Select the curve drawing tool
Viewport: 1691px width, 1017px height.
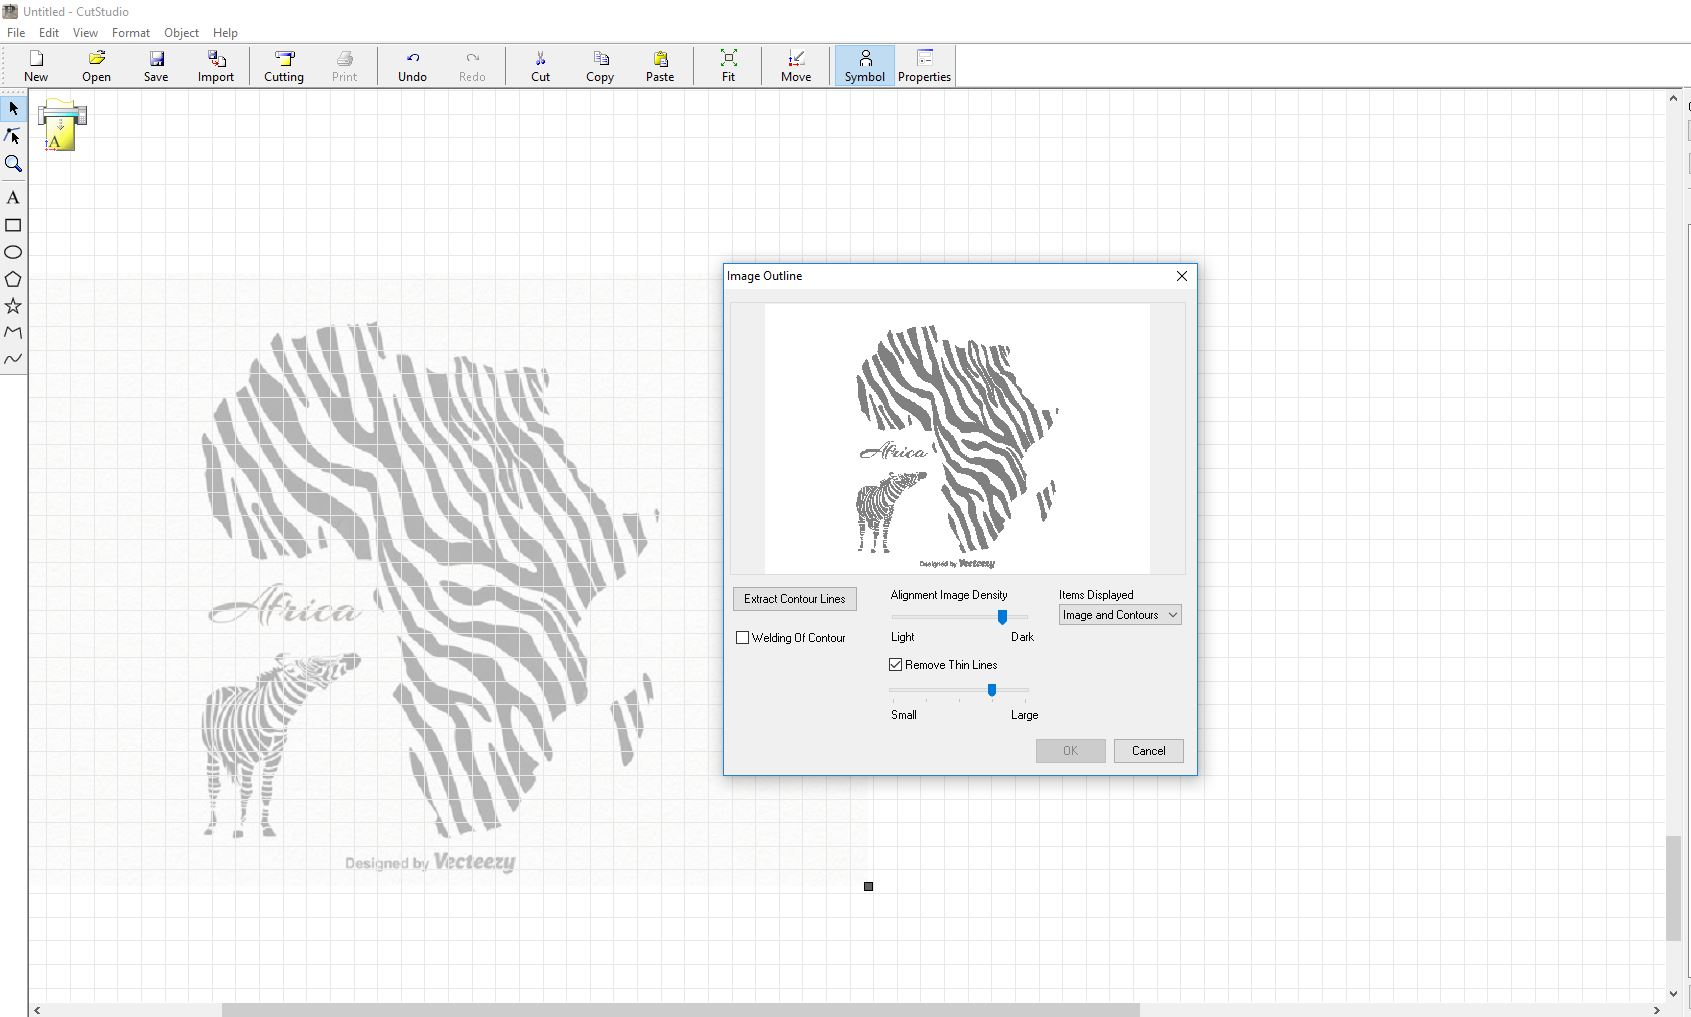coord(13,359)
